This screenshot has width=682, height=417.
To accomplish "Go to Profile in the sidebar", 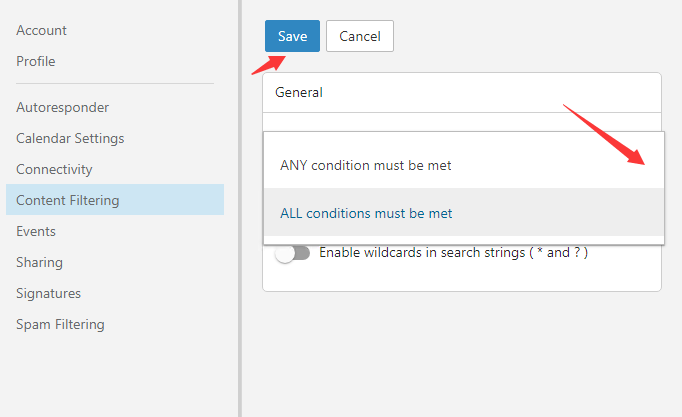I will pos(36,61).
